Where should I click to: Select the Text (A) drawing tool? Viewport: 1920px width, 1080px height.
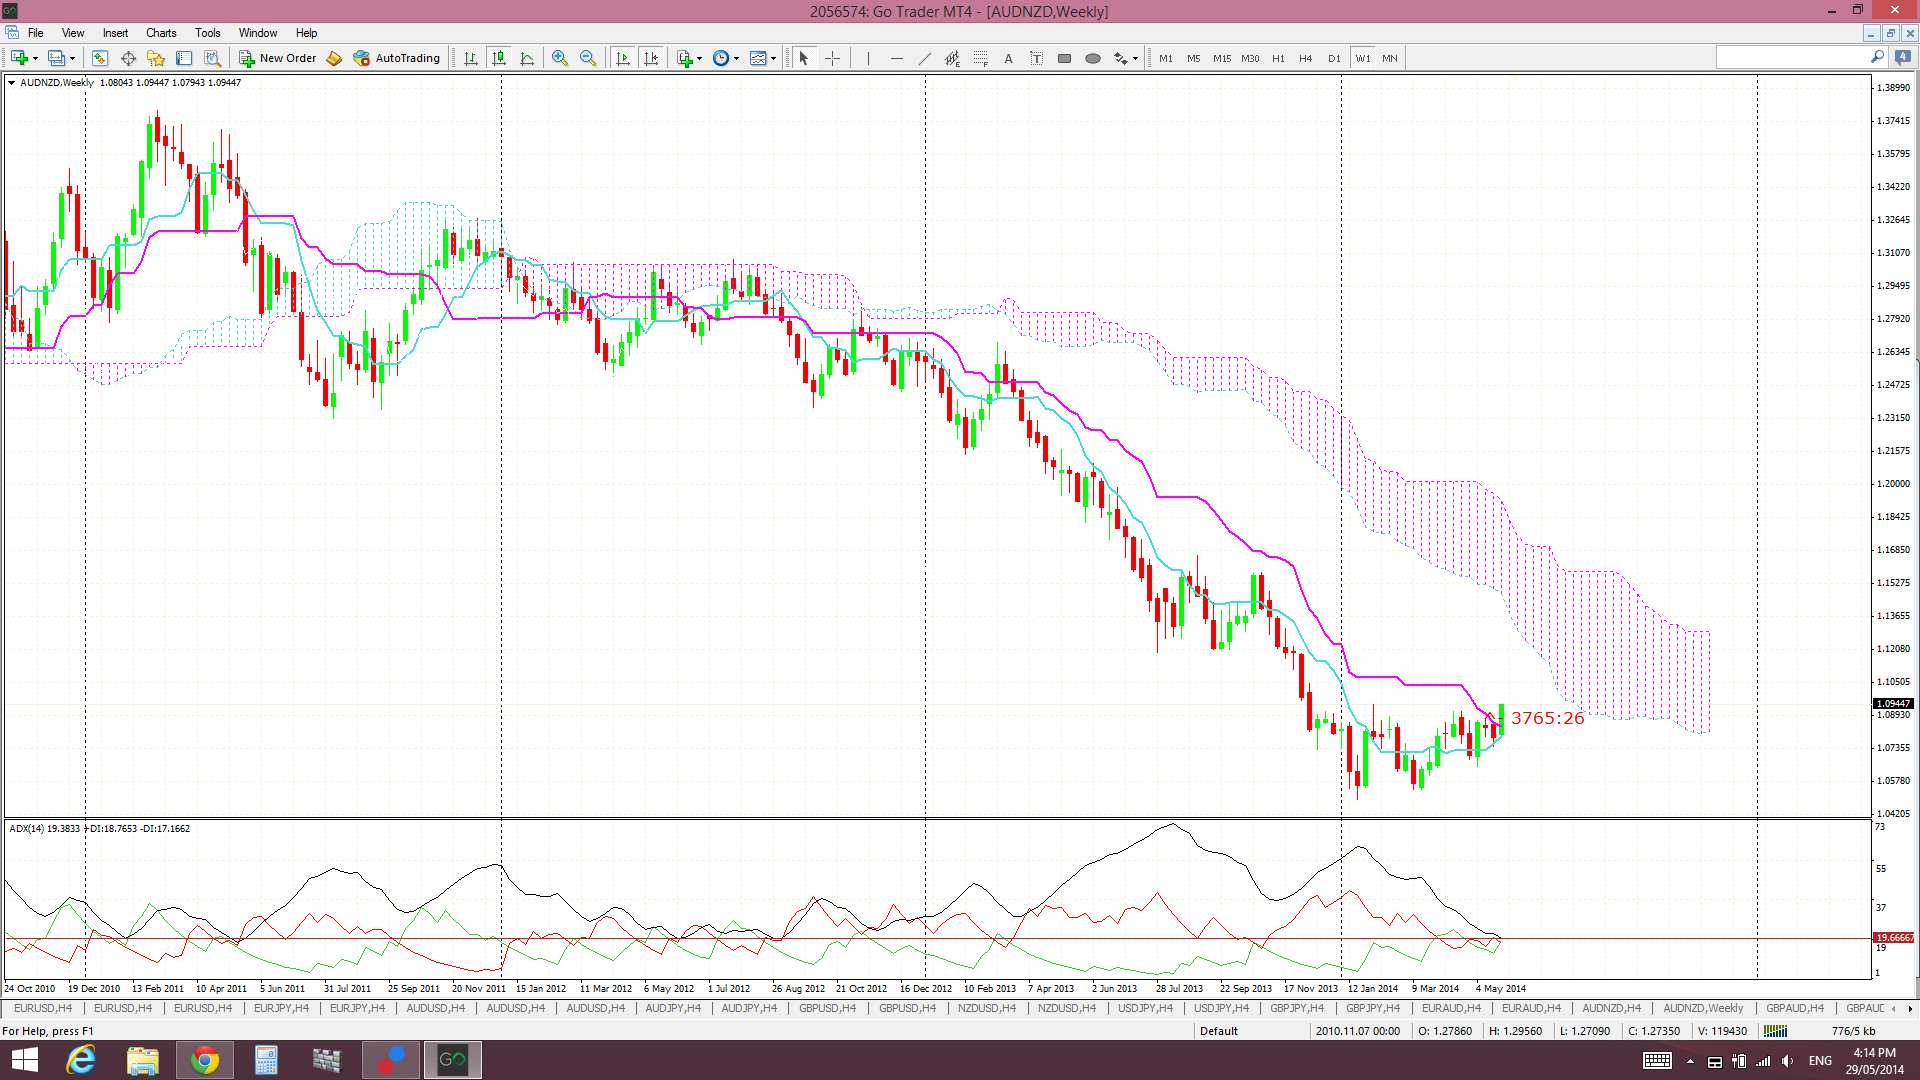tap(1008, 58)
